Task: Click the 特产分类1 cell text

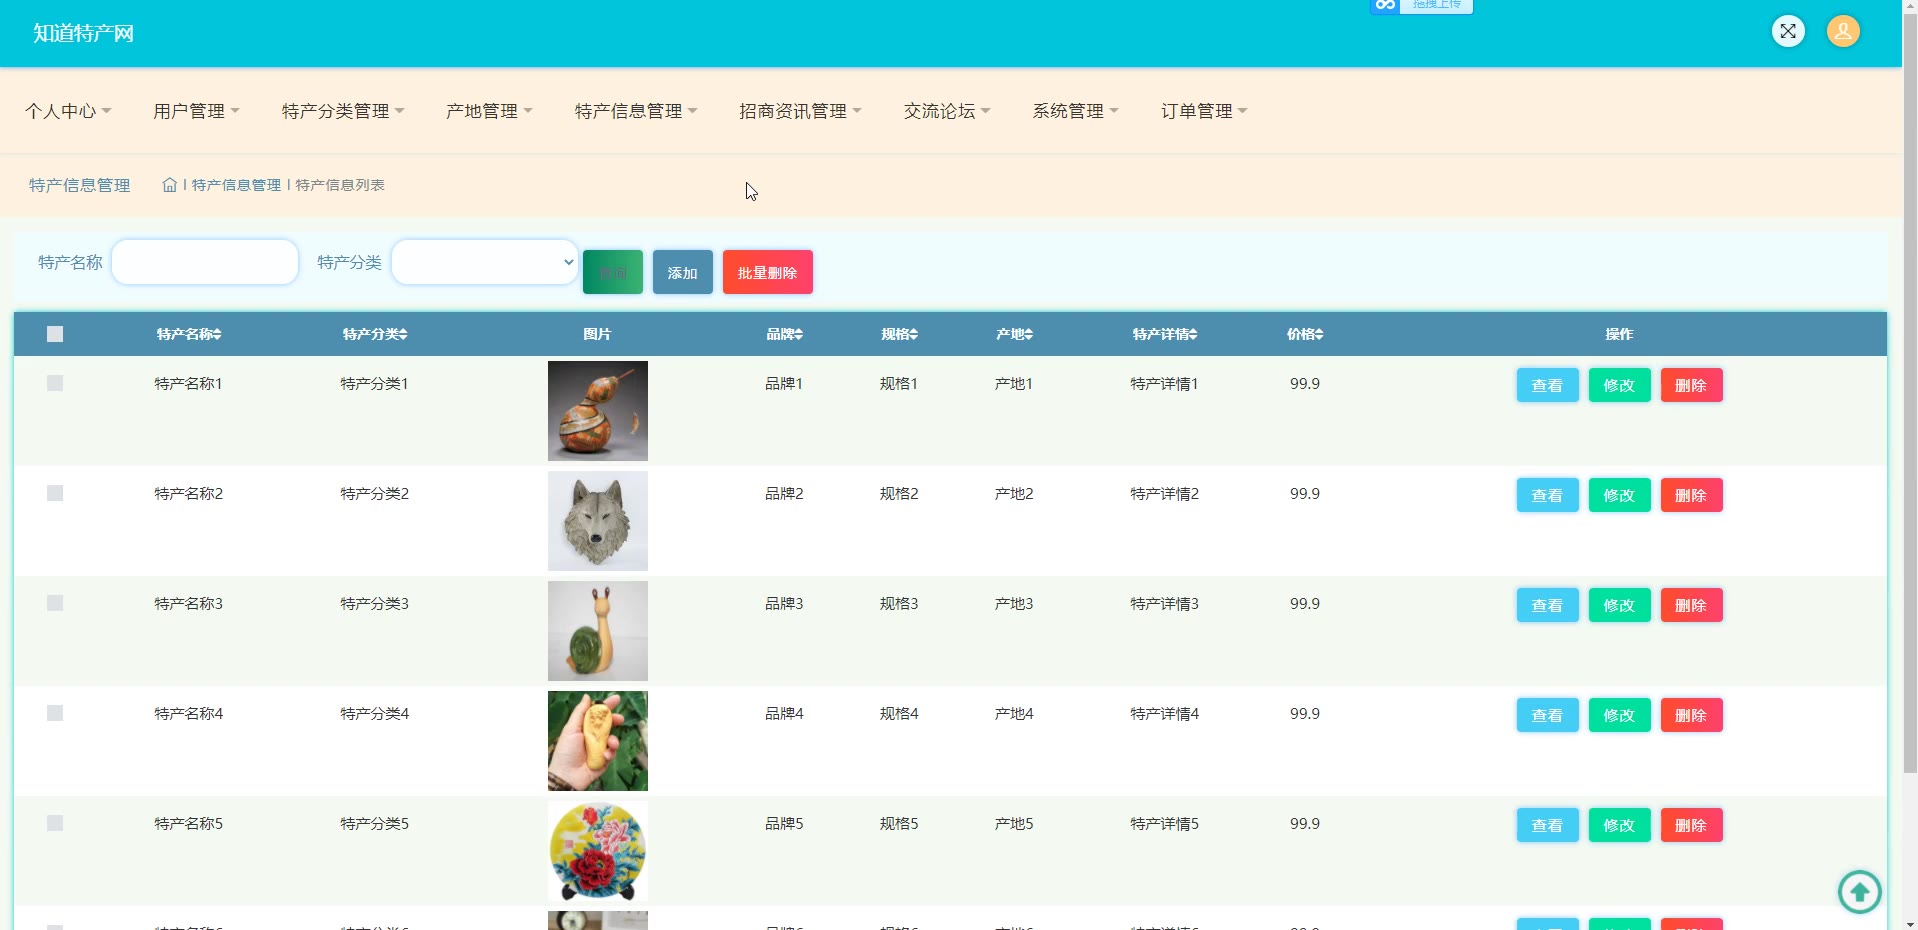Action: [375, 383]
